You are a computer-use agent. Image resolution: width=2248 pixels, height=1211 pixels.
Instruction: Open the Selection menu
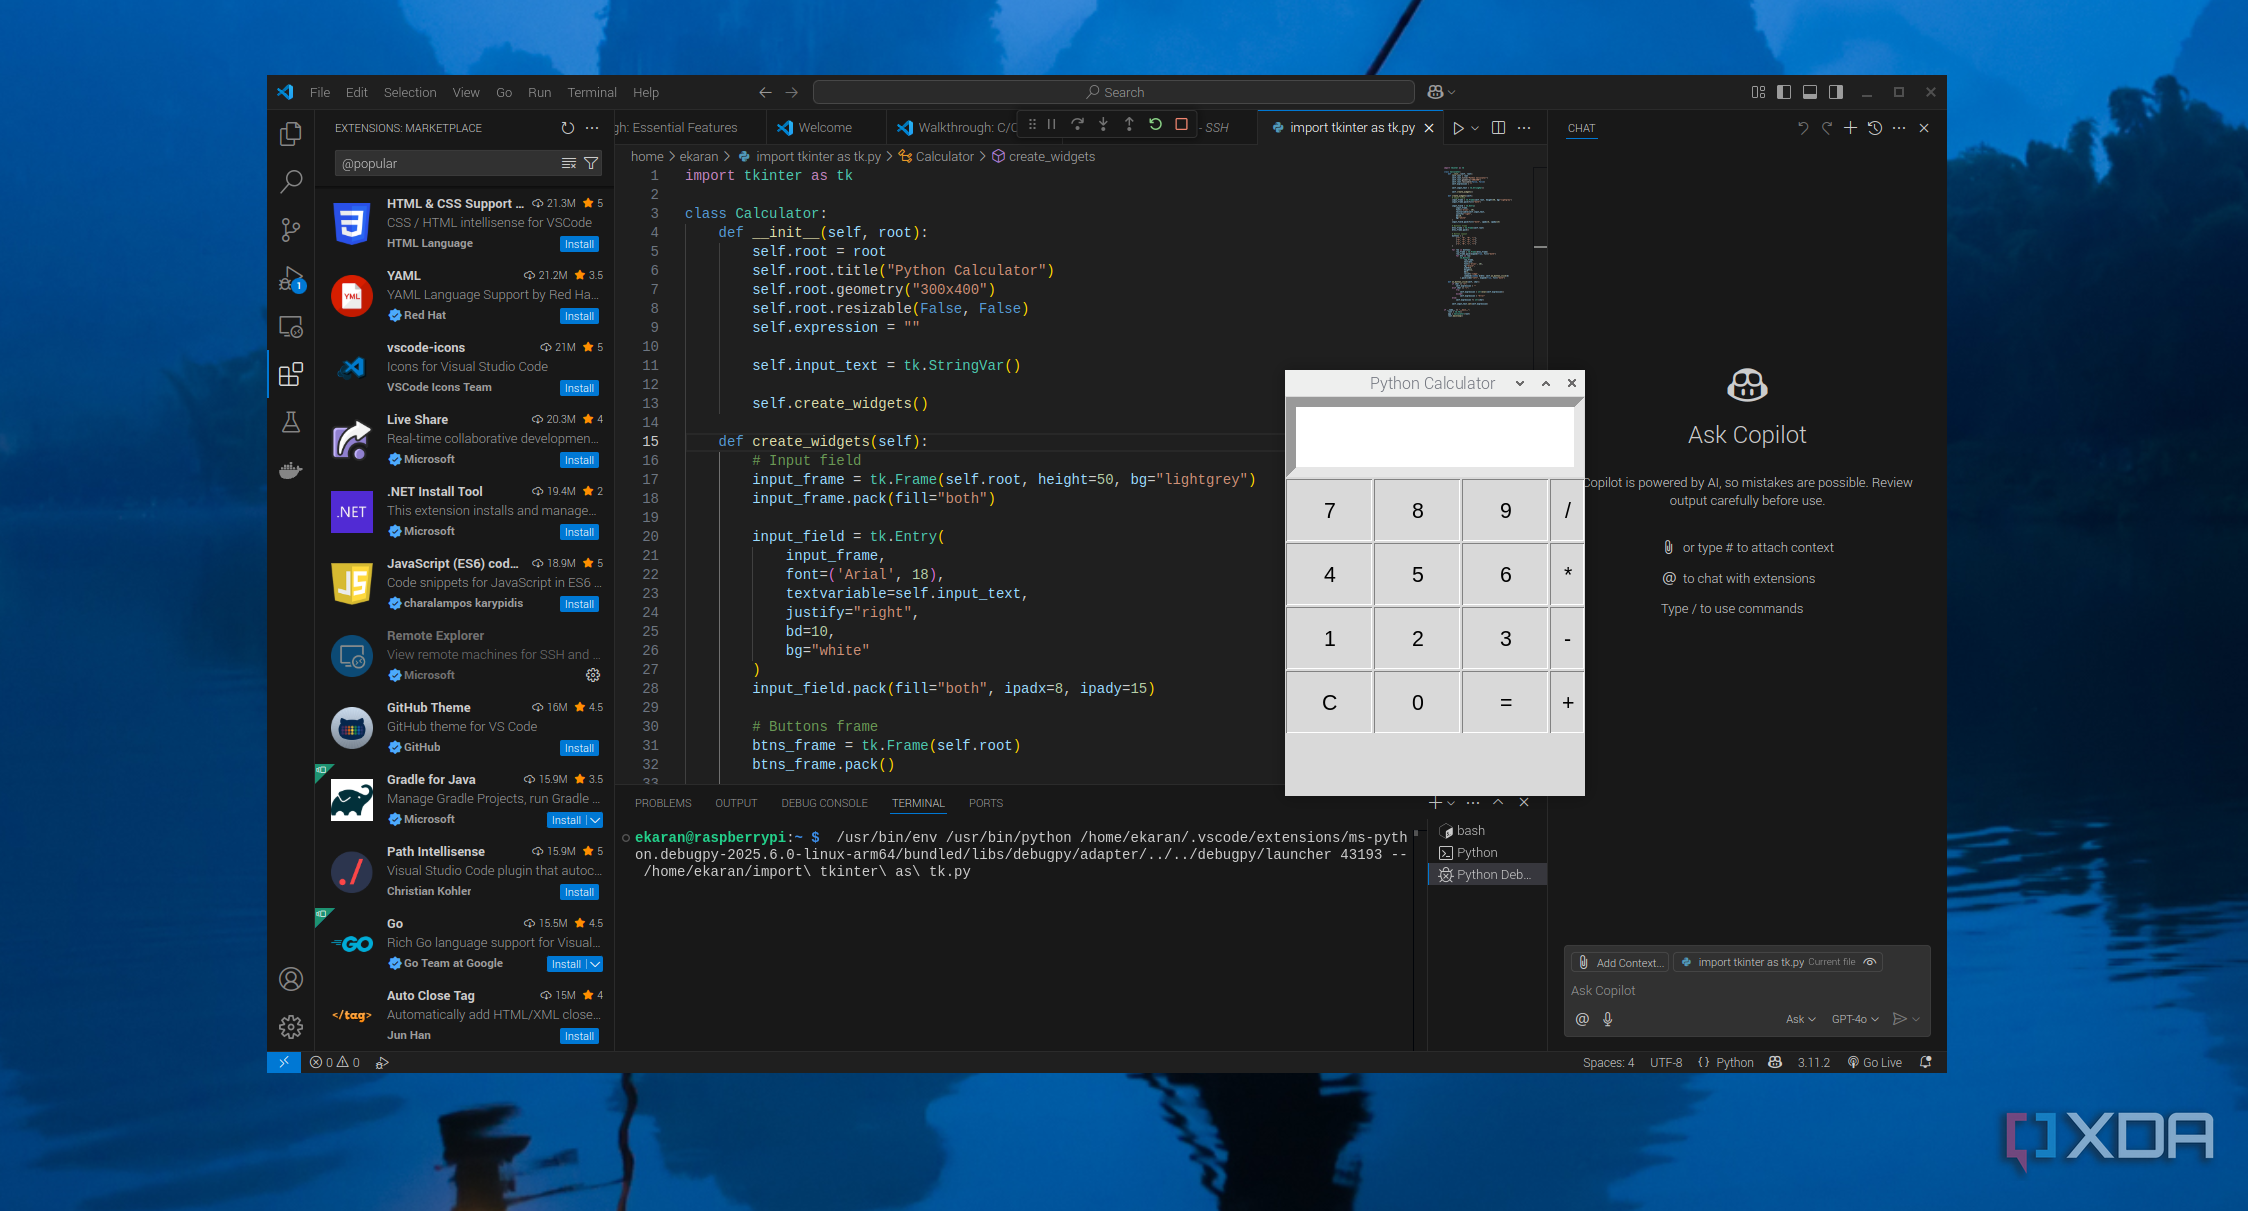click(410, 92)
